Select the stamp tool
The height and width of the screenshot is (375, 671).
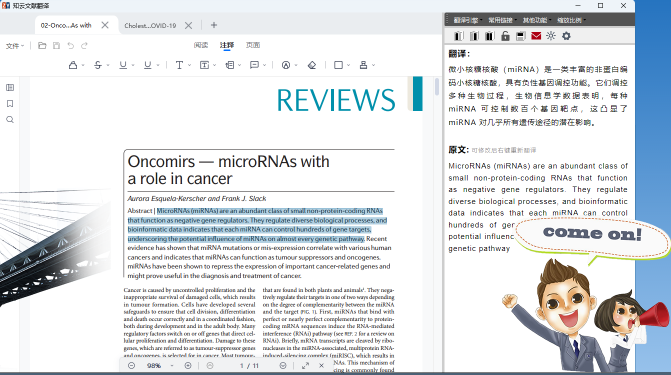pyautogui.click(x=363, y=65)
